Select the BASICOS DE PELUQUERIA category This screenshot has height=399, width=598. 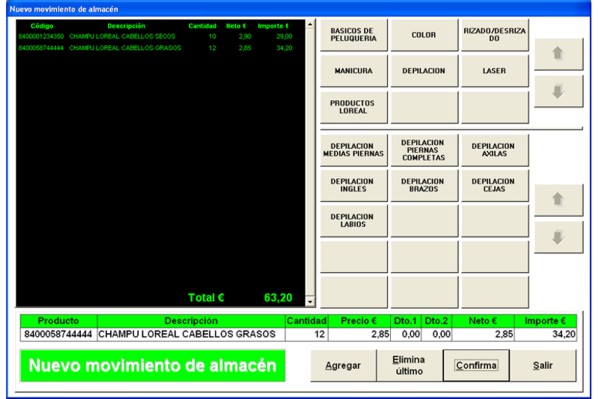click(x=354, y=35)
